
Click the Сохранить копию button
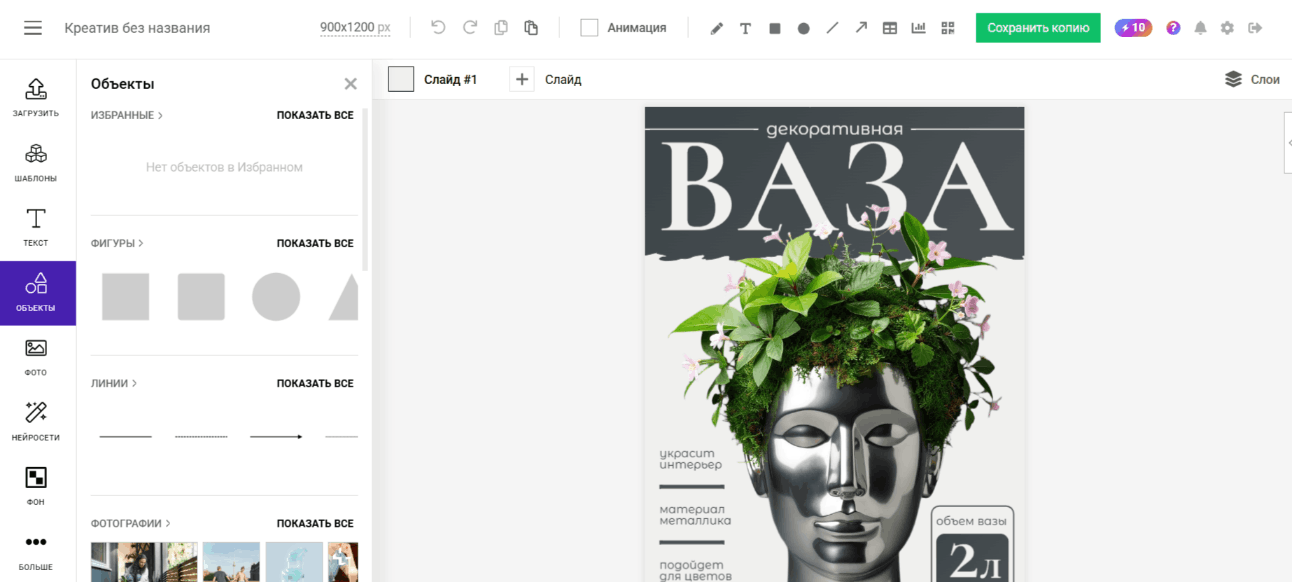point(1038,28)
